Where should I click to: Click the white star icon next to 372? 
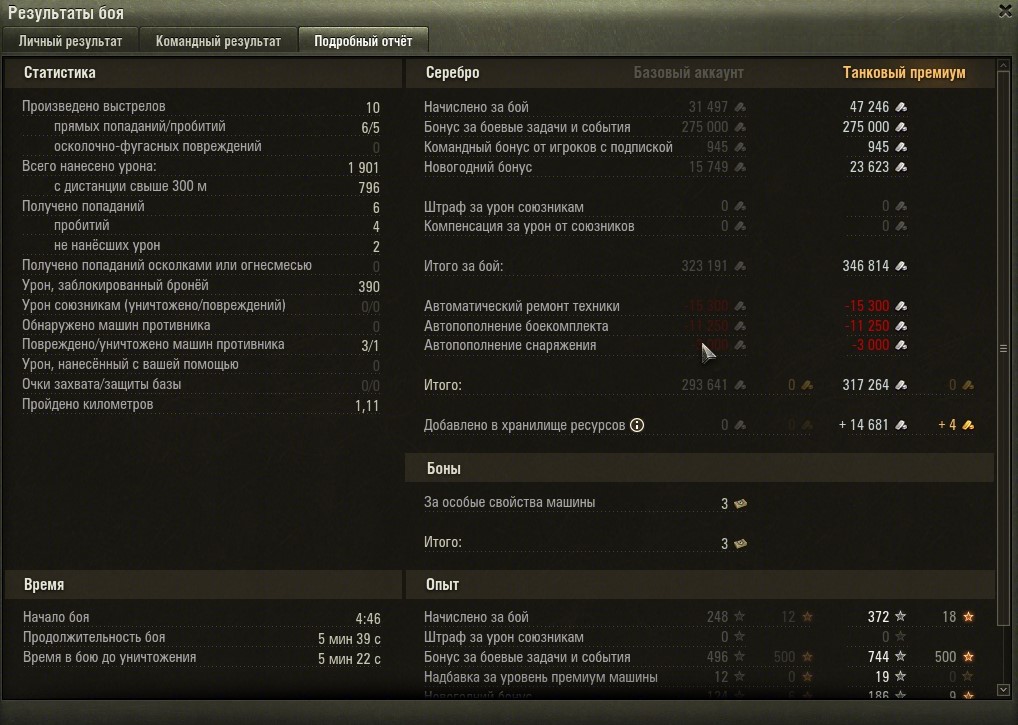(900, 617)
